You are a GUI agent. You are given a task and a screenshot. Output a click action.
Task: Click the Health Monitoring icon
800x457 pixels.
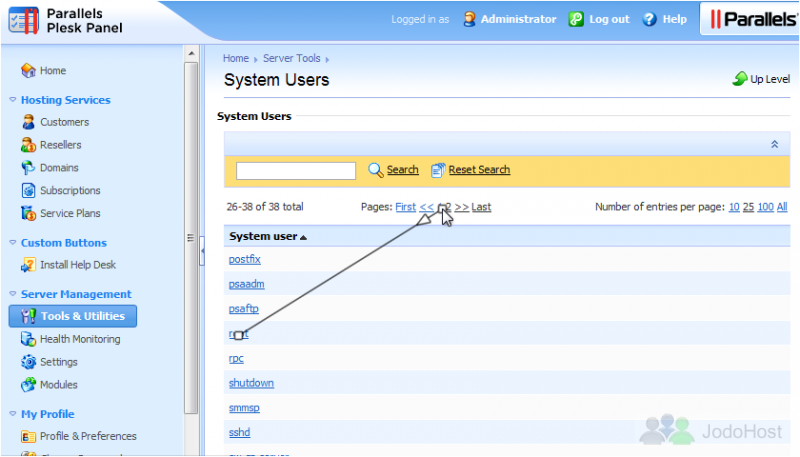(28, 339)
